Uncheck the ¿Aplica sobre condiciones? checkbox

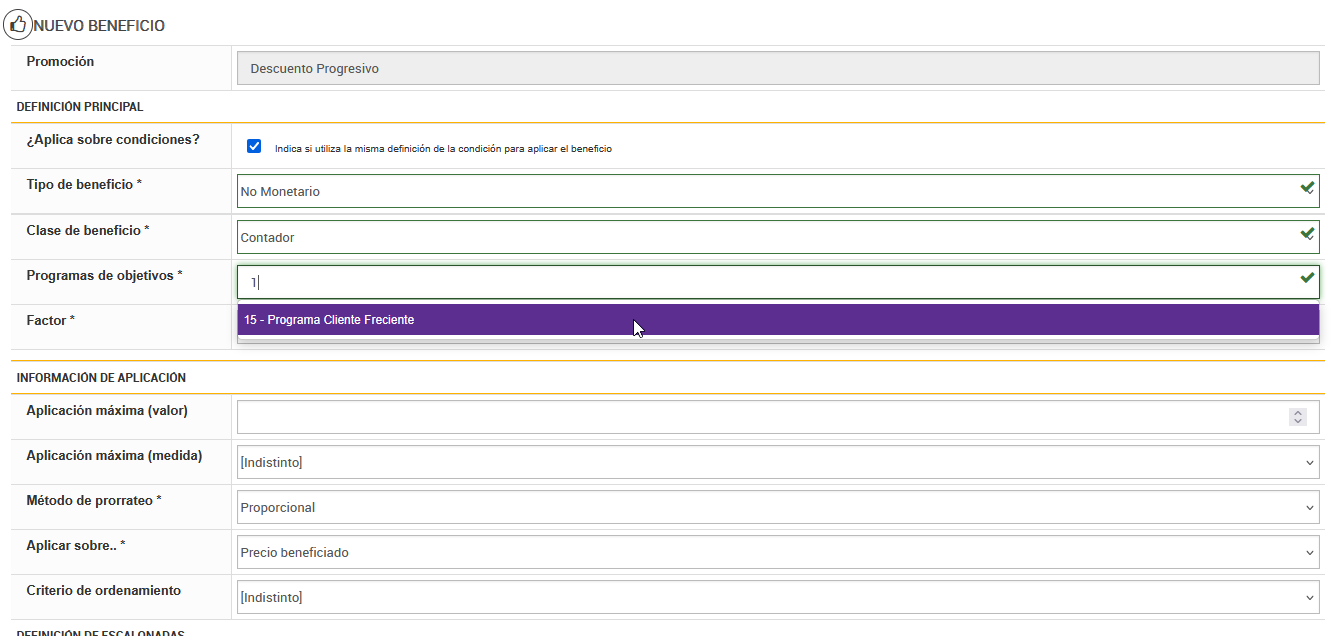[x=254, y=146]
